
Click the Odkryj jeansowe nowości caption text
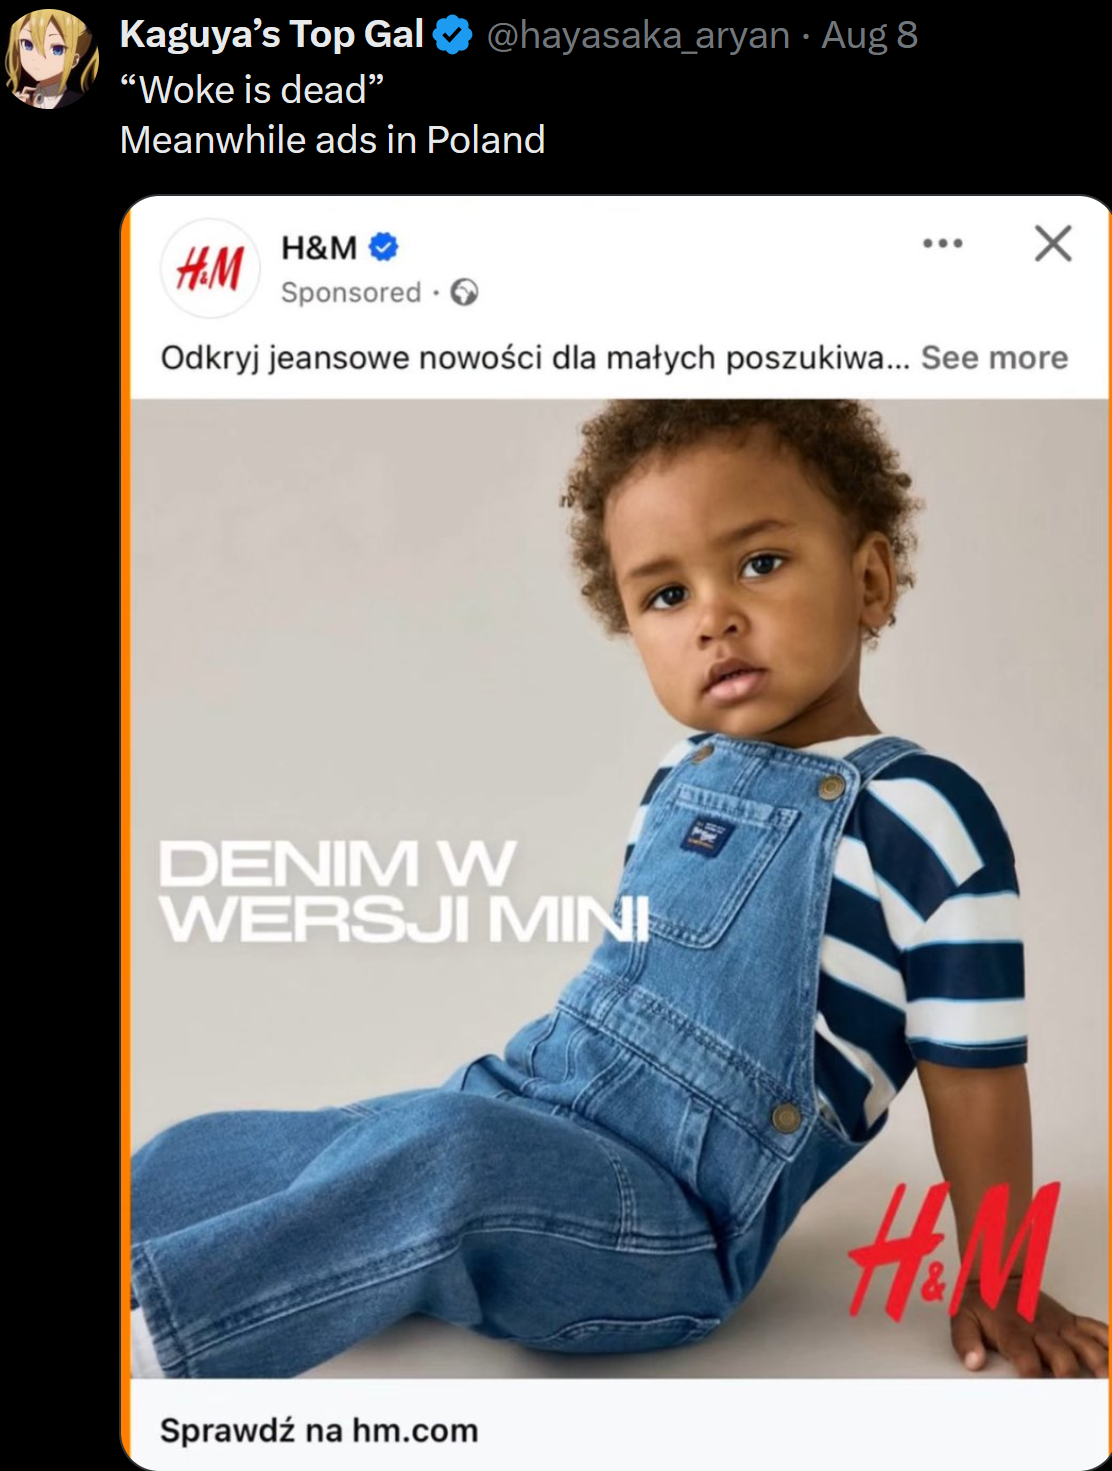[x=535, y=358]
